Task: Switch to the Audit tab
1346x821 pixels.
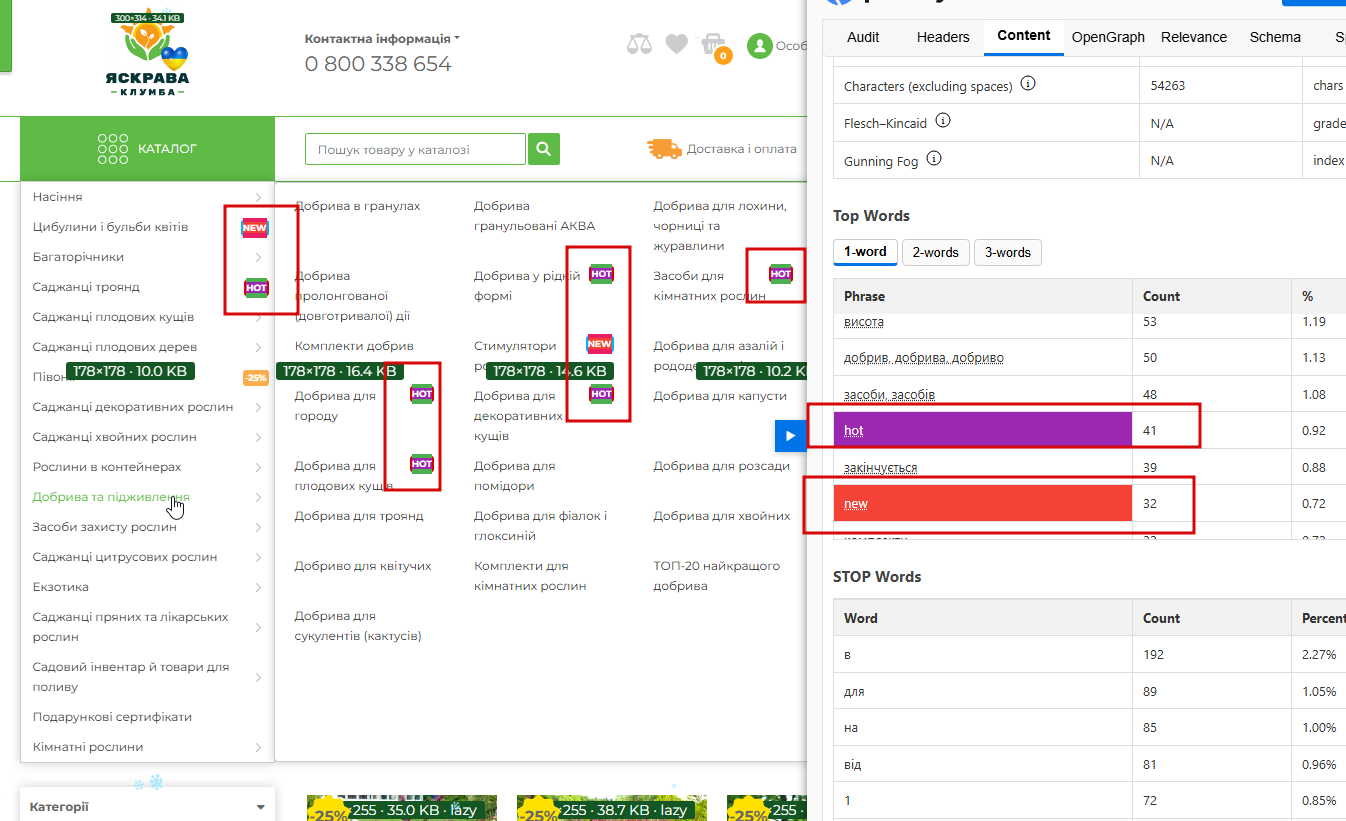Action: pos(863,37)
